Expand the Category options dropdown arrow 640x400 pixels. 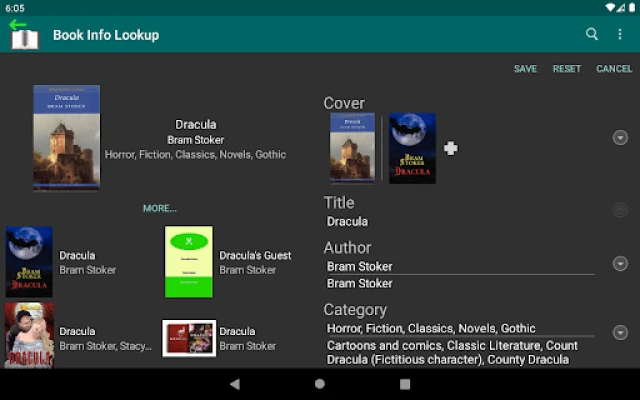click(x=620, y=332)
